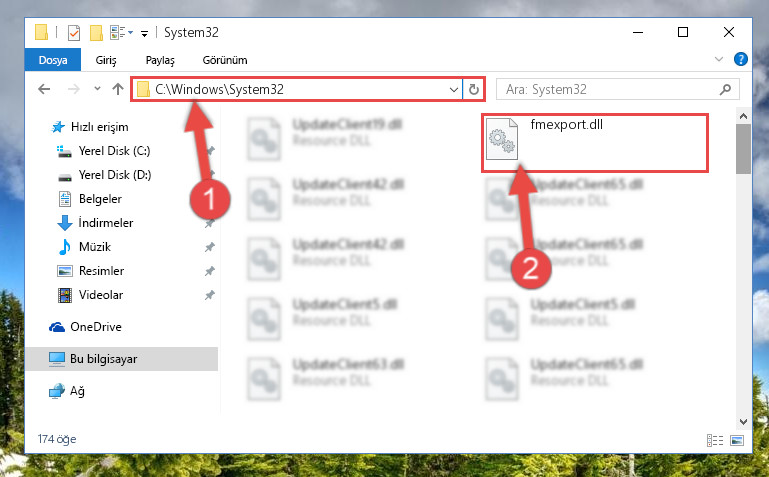Unpin Müzik from quick access
Viewport: 769px width, 477px height.
[209, 247]
